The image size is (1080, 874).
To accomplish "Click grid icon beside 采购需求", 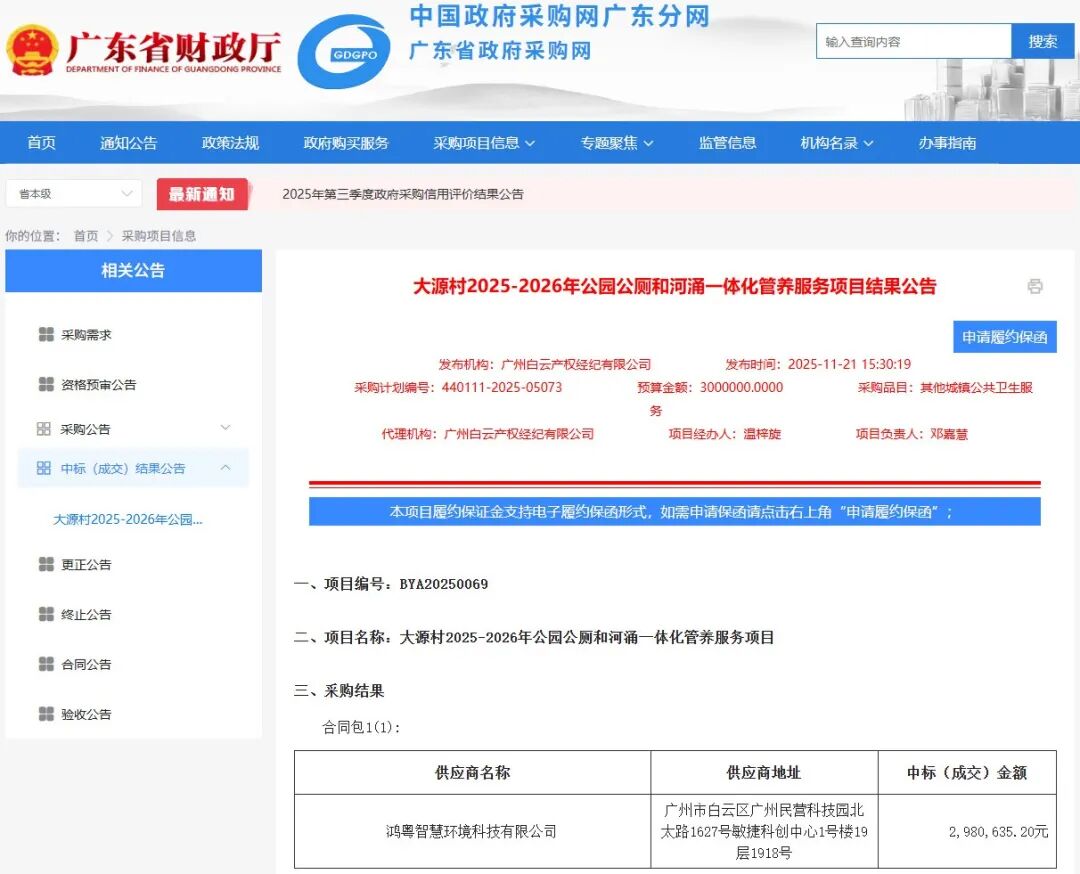I will (46, 335).
